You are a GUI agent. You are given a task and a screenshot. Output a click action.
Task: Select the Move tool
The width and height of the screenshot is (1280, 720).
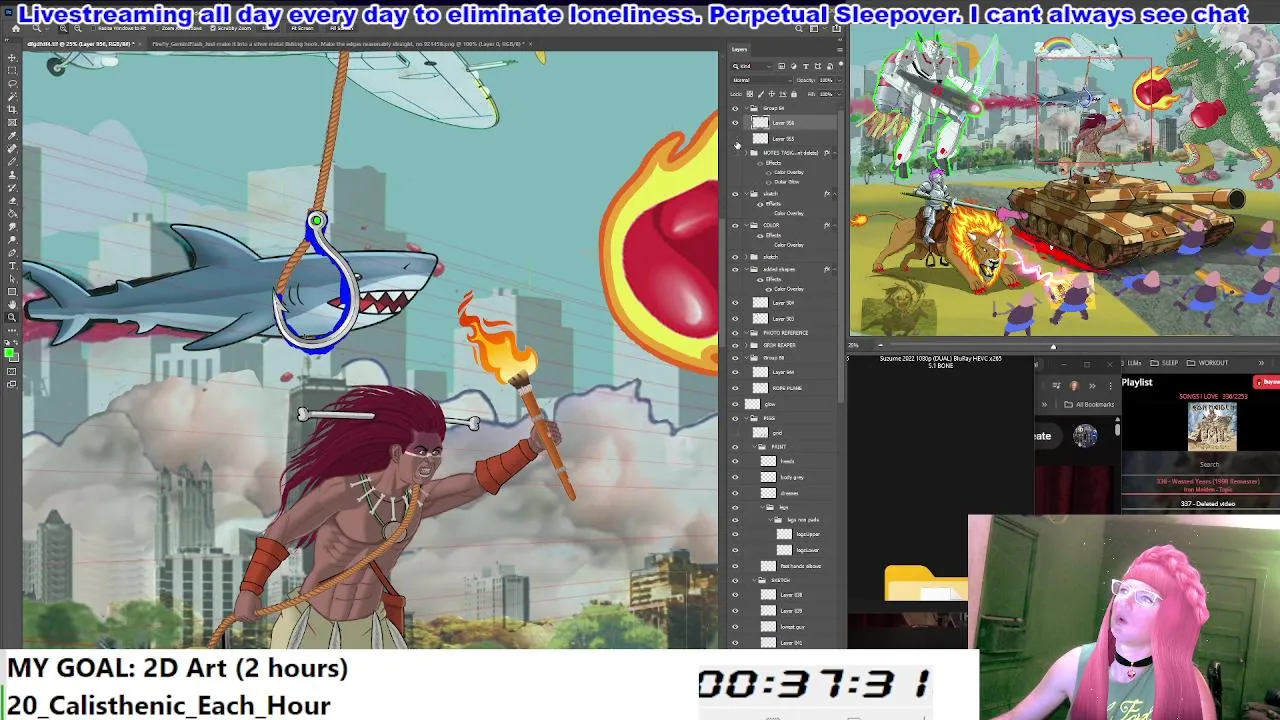pos(12,58)
